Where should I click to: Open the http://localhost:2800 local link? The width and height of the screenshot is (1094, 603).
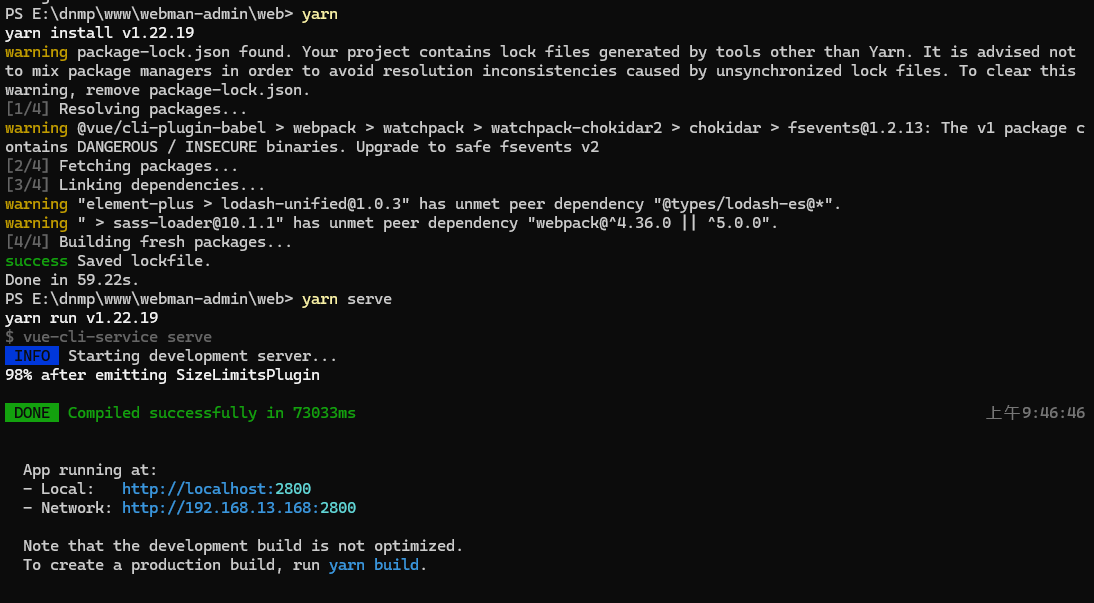tap(216, 489)
